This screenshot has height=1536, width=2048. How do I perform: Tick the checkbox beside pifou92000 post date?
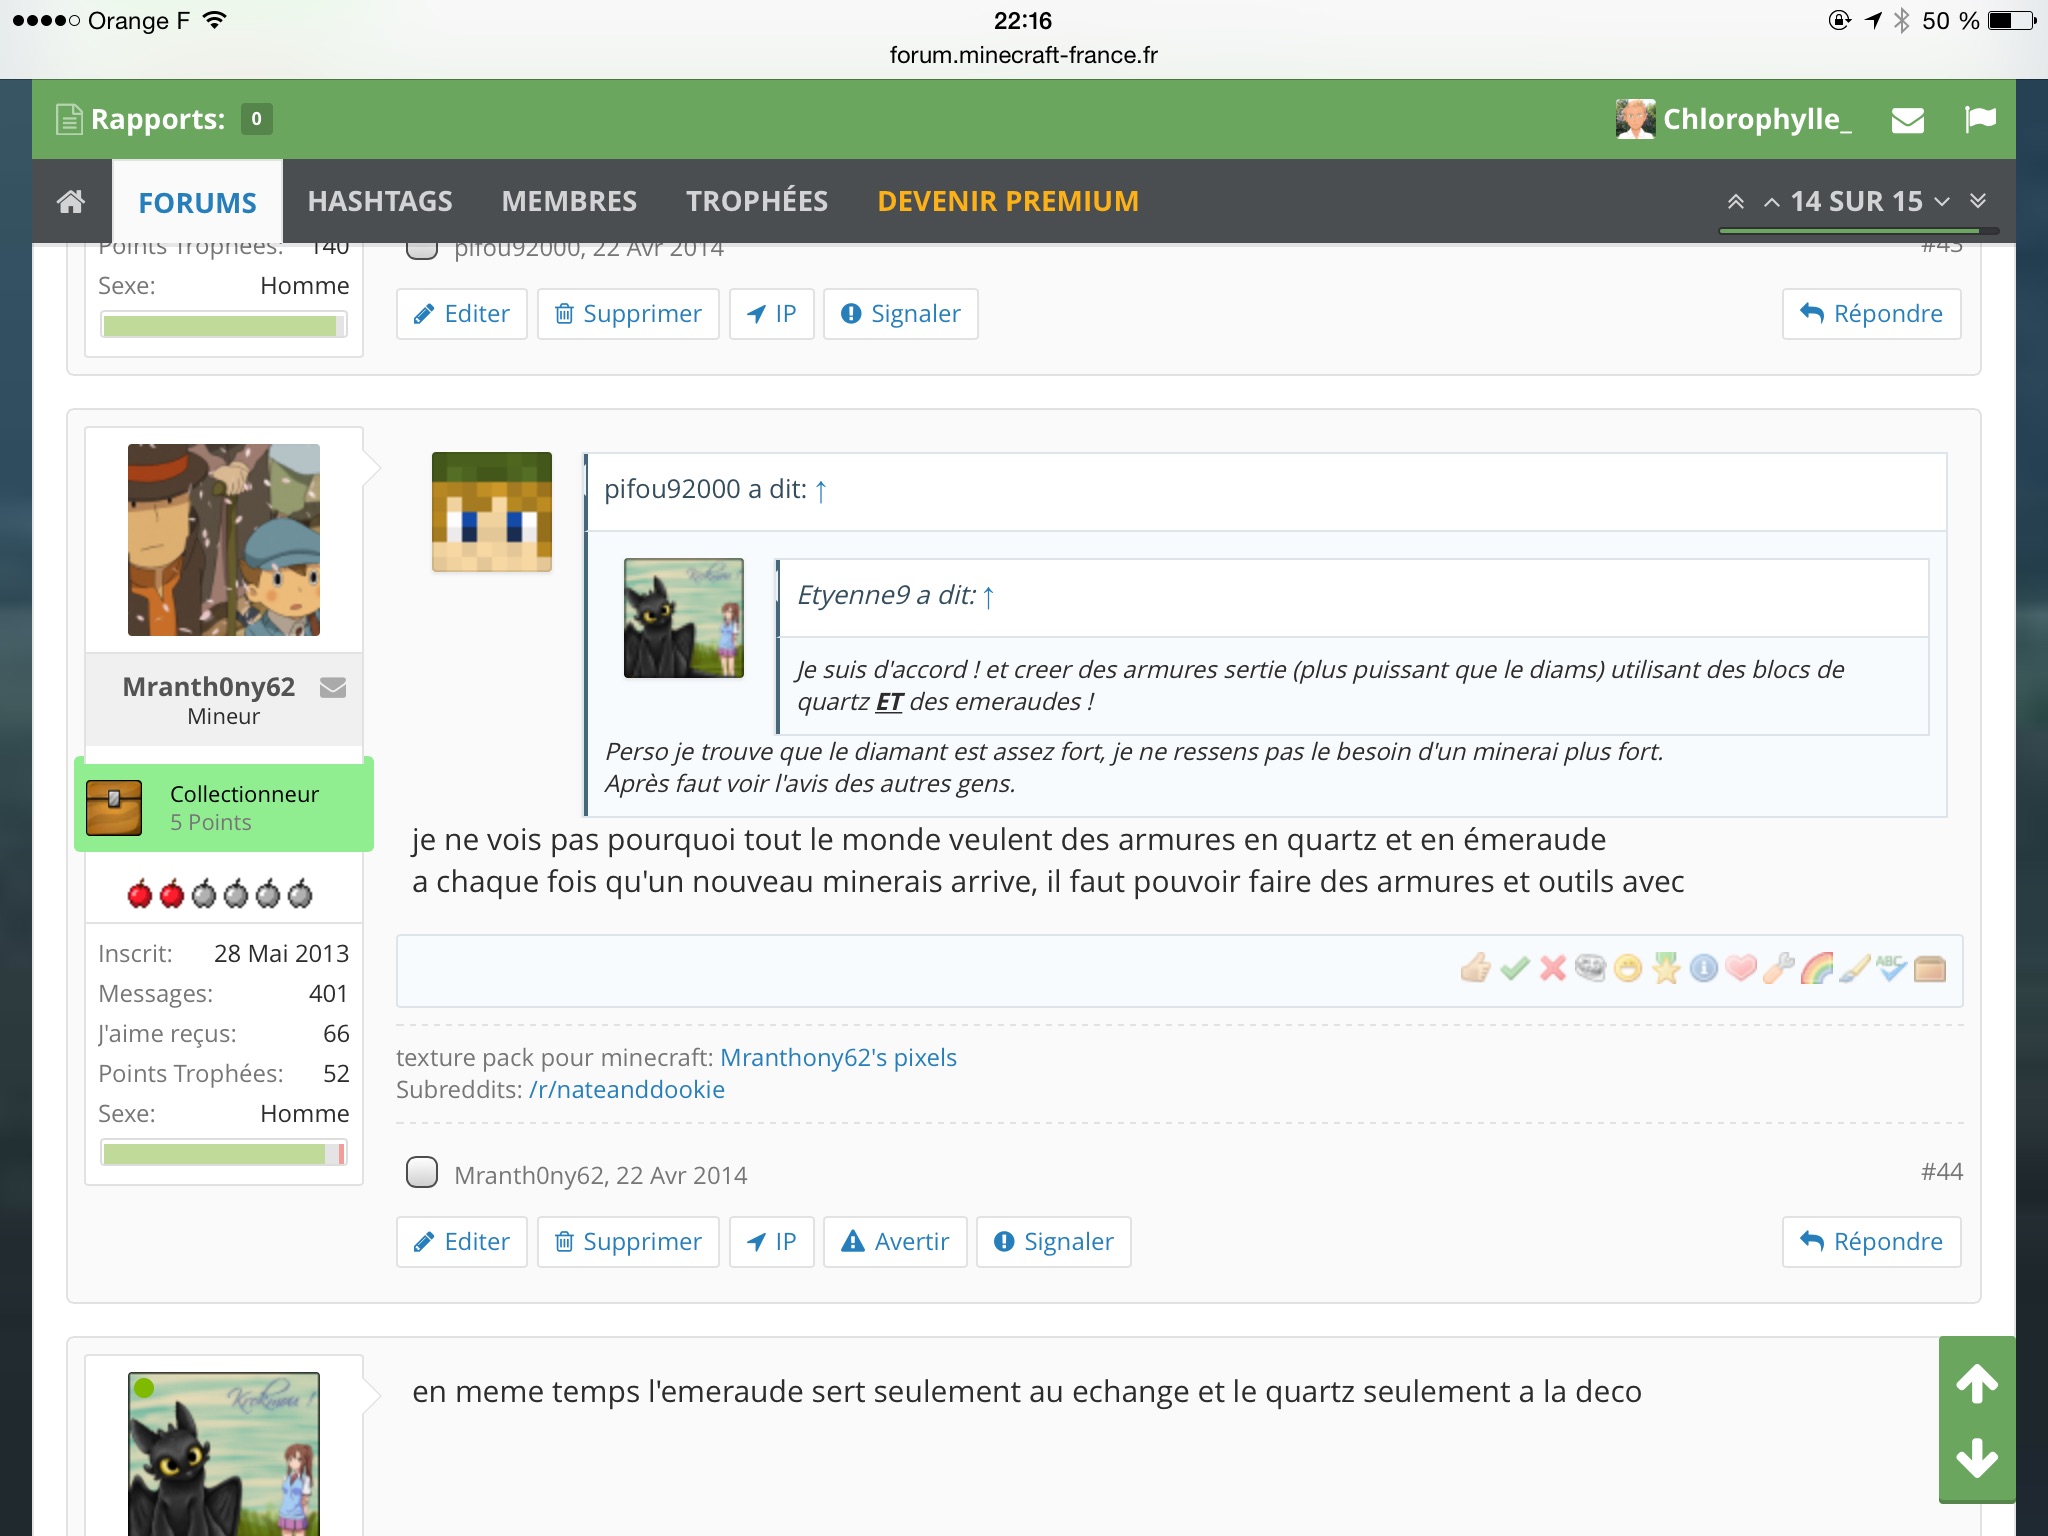pyautogui.click(x=422, y=250)
